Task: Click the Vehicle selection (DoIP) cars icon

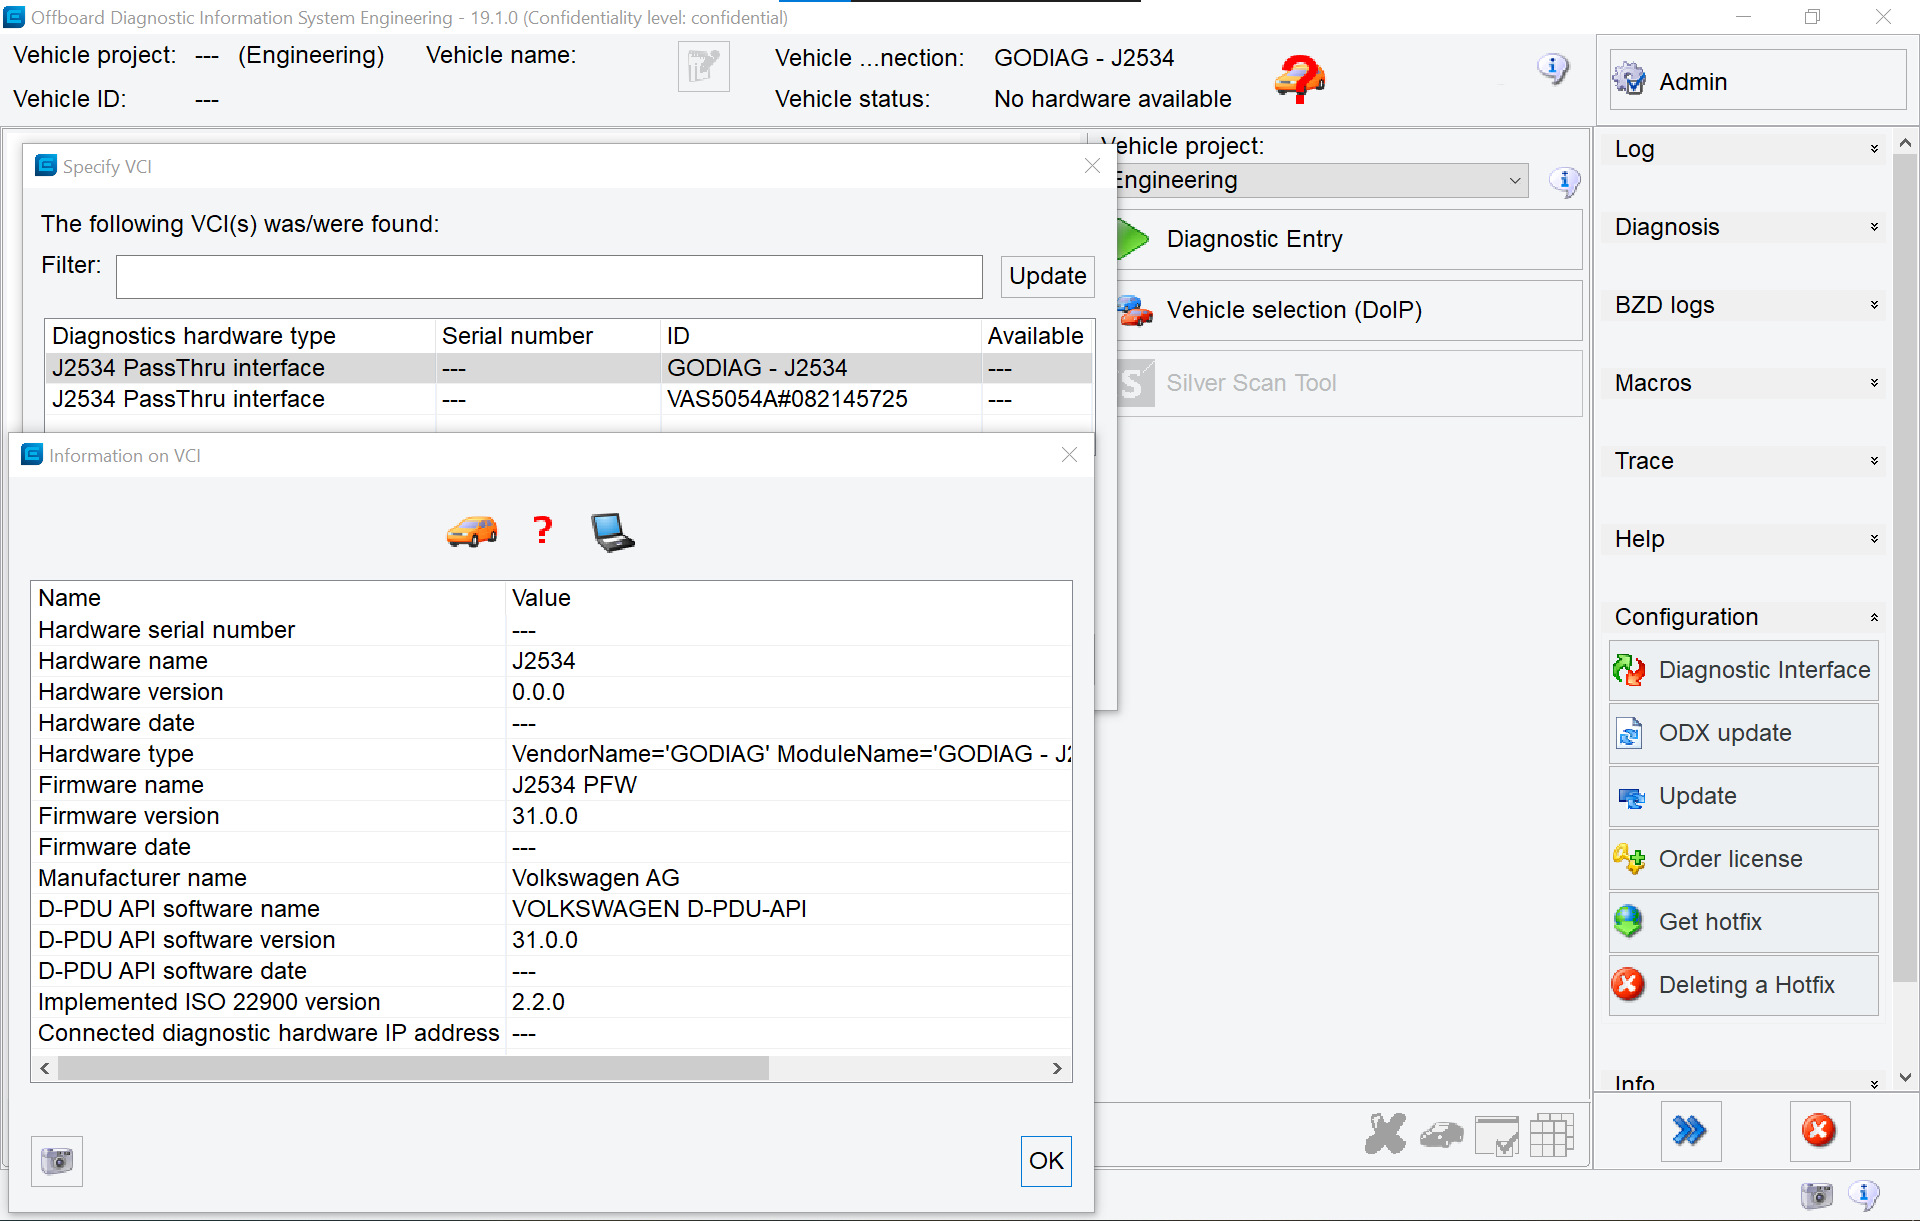Action: click(1135, 310)
